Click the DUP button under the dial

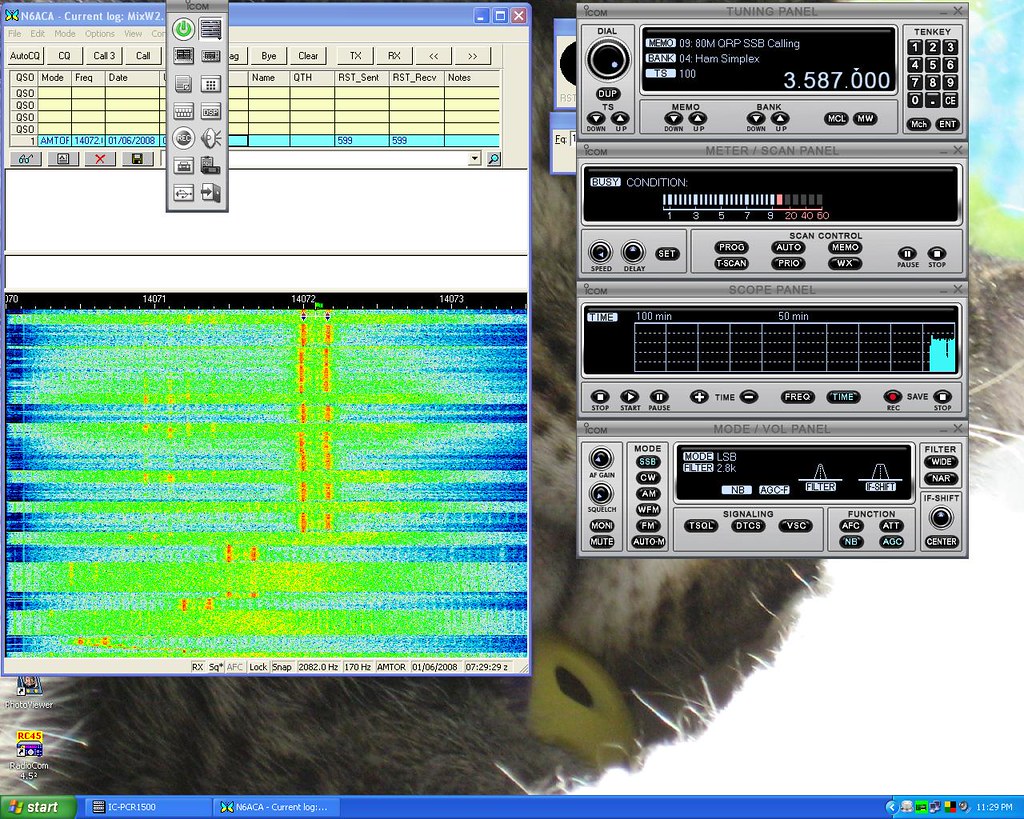point(607,93)
